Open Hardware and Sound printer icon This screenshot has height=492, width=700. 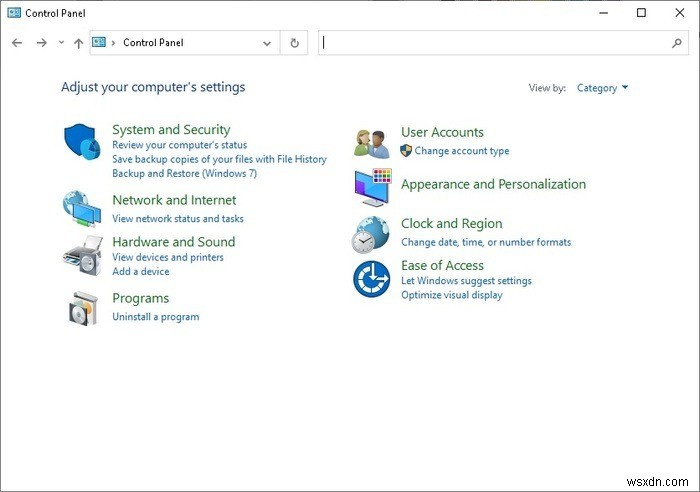pyautogui.click(x=83, y=256)
